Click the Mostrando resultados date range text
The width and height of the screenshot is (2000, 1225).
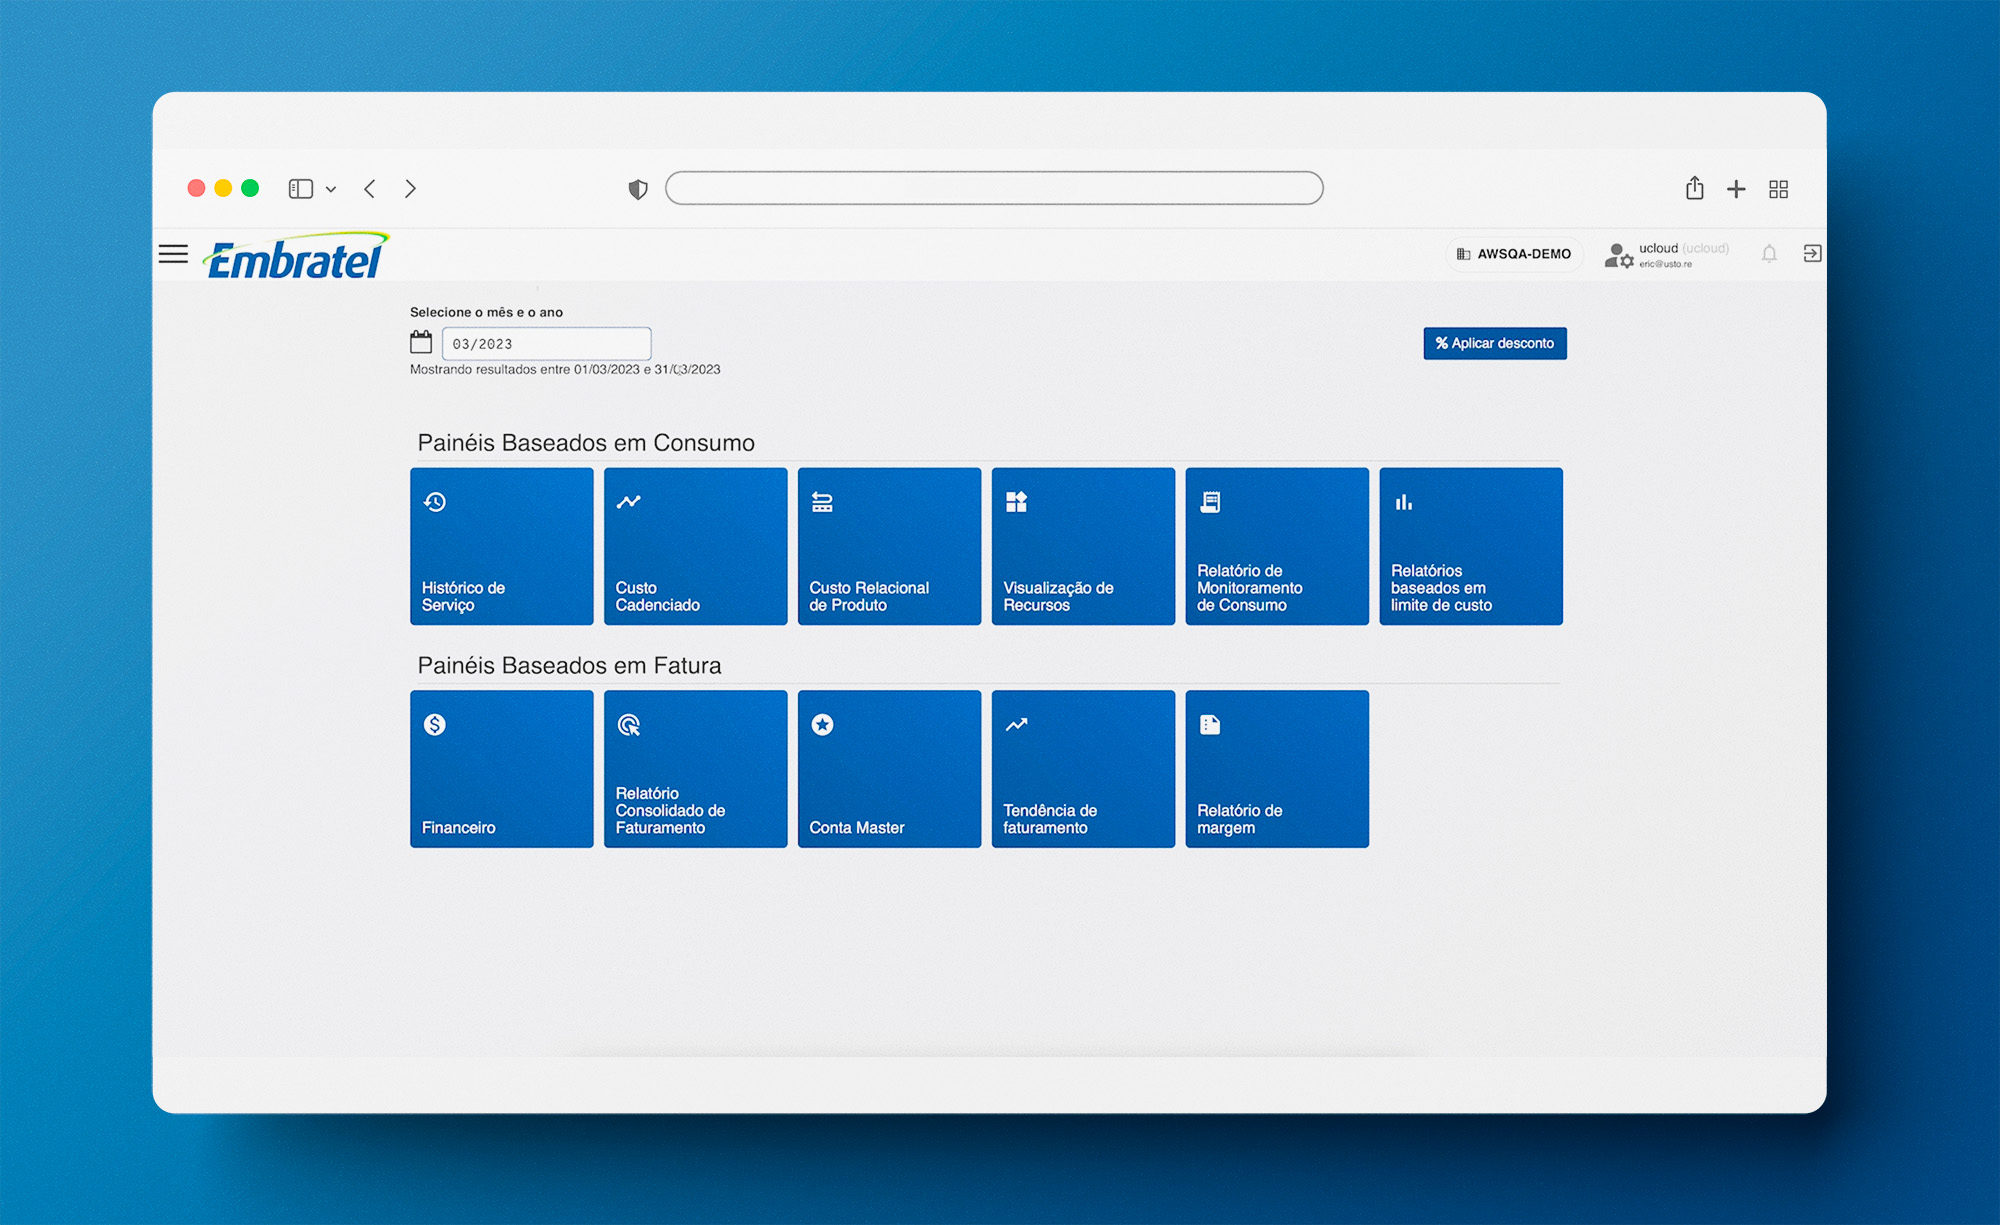pyautogui.click(x=565, y=370)
